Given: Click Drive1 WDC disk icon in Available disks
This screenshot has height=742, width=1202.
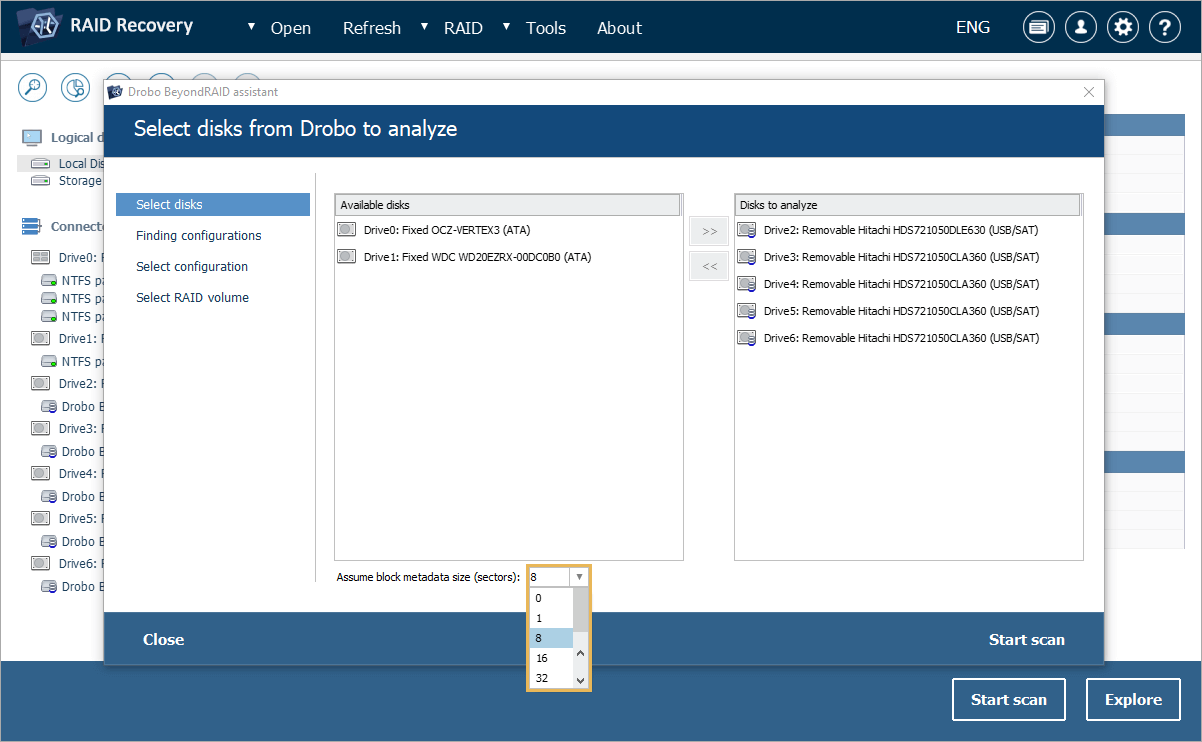Looking at the screenshot, I should pyautogui.click(x=347, y=257).
